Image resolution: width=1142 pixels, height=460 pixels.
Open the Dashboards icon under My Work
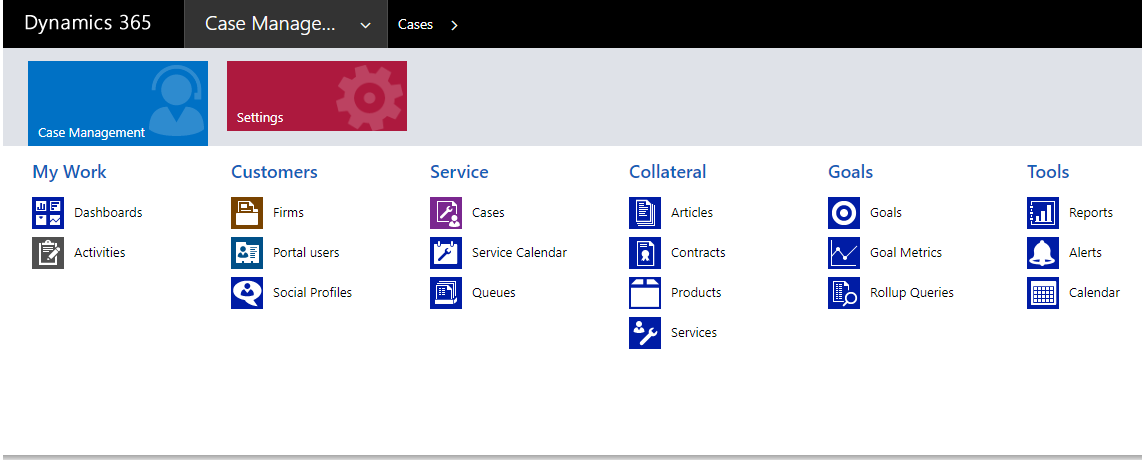tap(48, 213)
